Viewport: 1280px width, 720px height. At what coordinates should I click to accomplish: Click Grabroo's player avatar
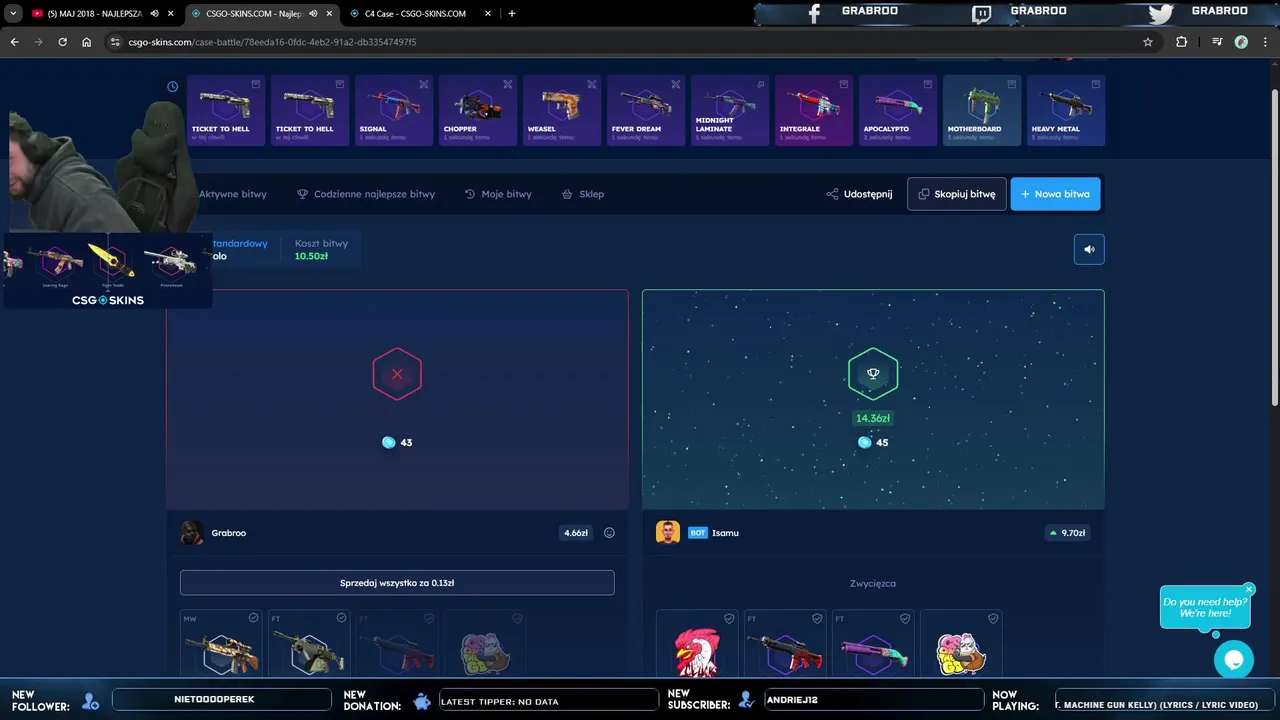[x=192, y=533]
